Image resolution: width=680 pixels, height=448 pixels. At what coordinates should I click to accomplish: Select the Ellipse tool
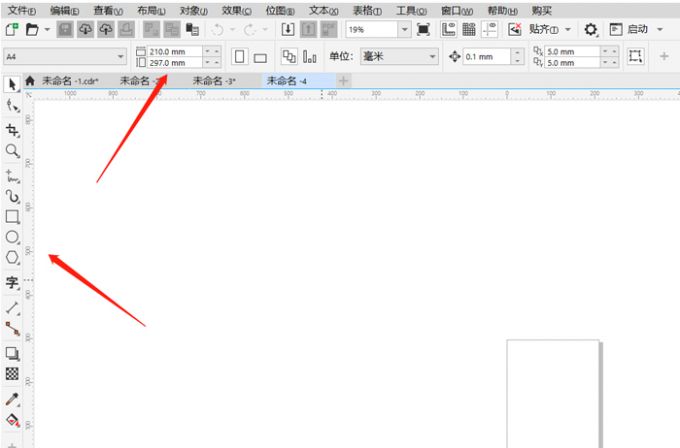(12, 237)
